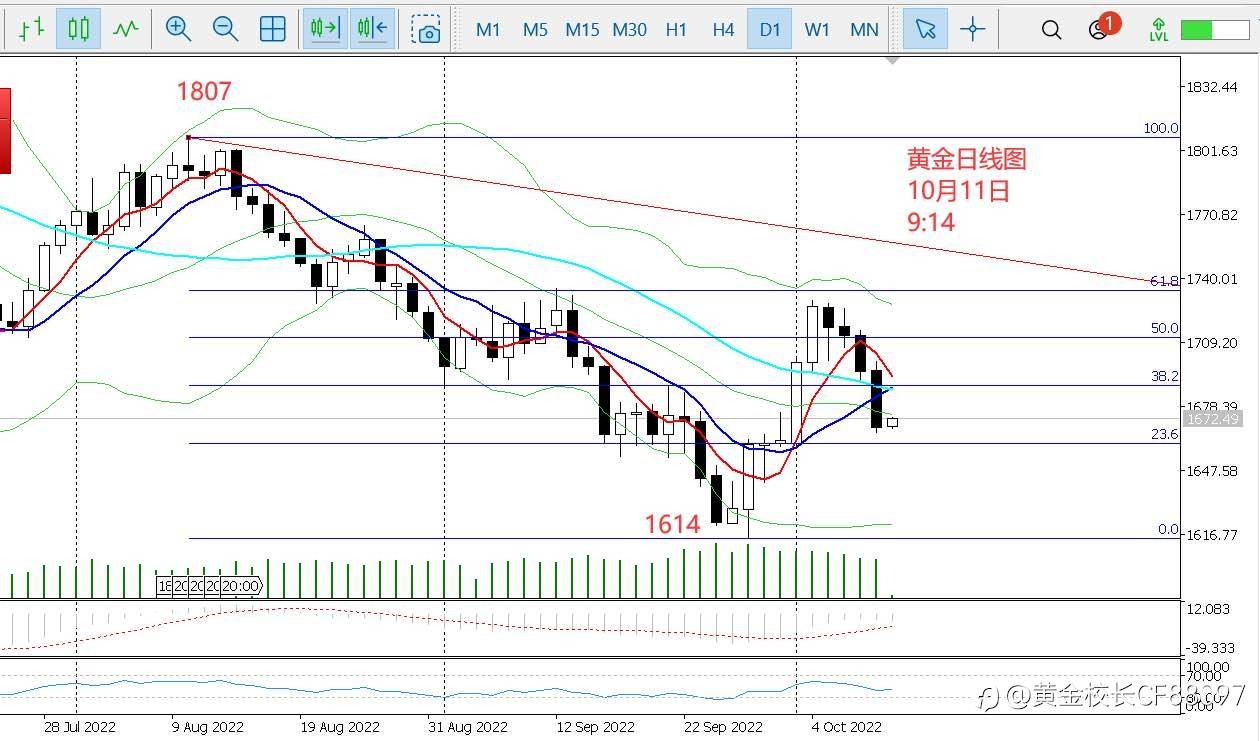This screenshot has width=1260, height=741.
Task: Open chat notifications with red badge
Action: pyautogui.click(x=1102, y=27)
